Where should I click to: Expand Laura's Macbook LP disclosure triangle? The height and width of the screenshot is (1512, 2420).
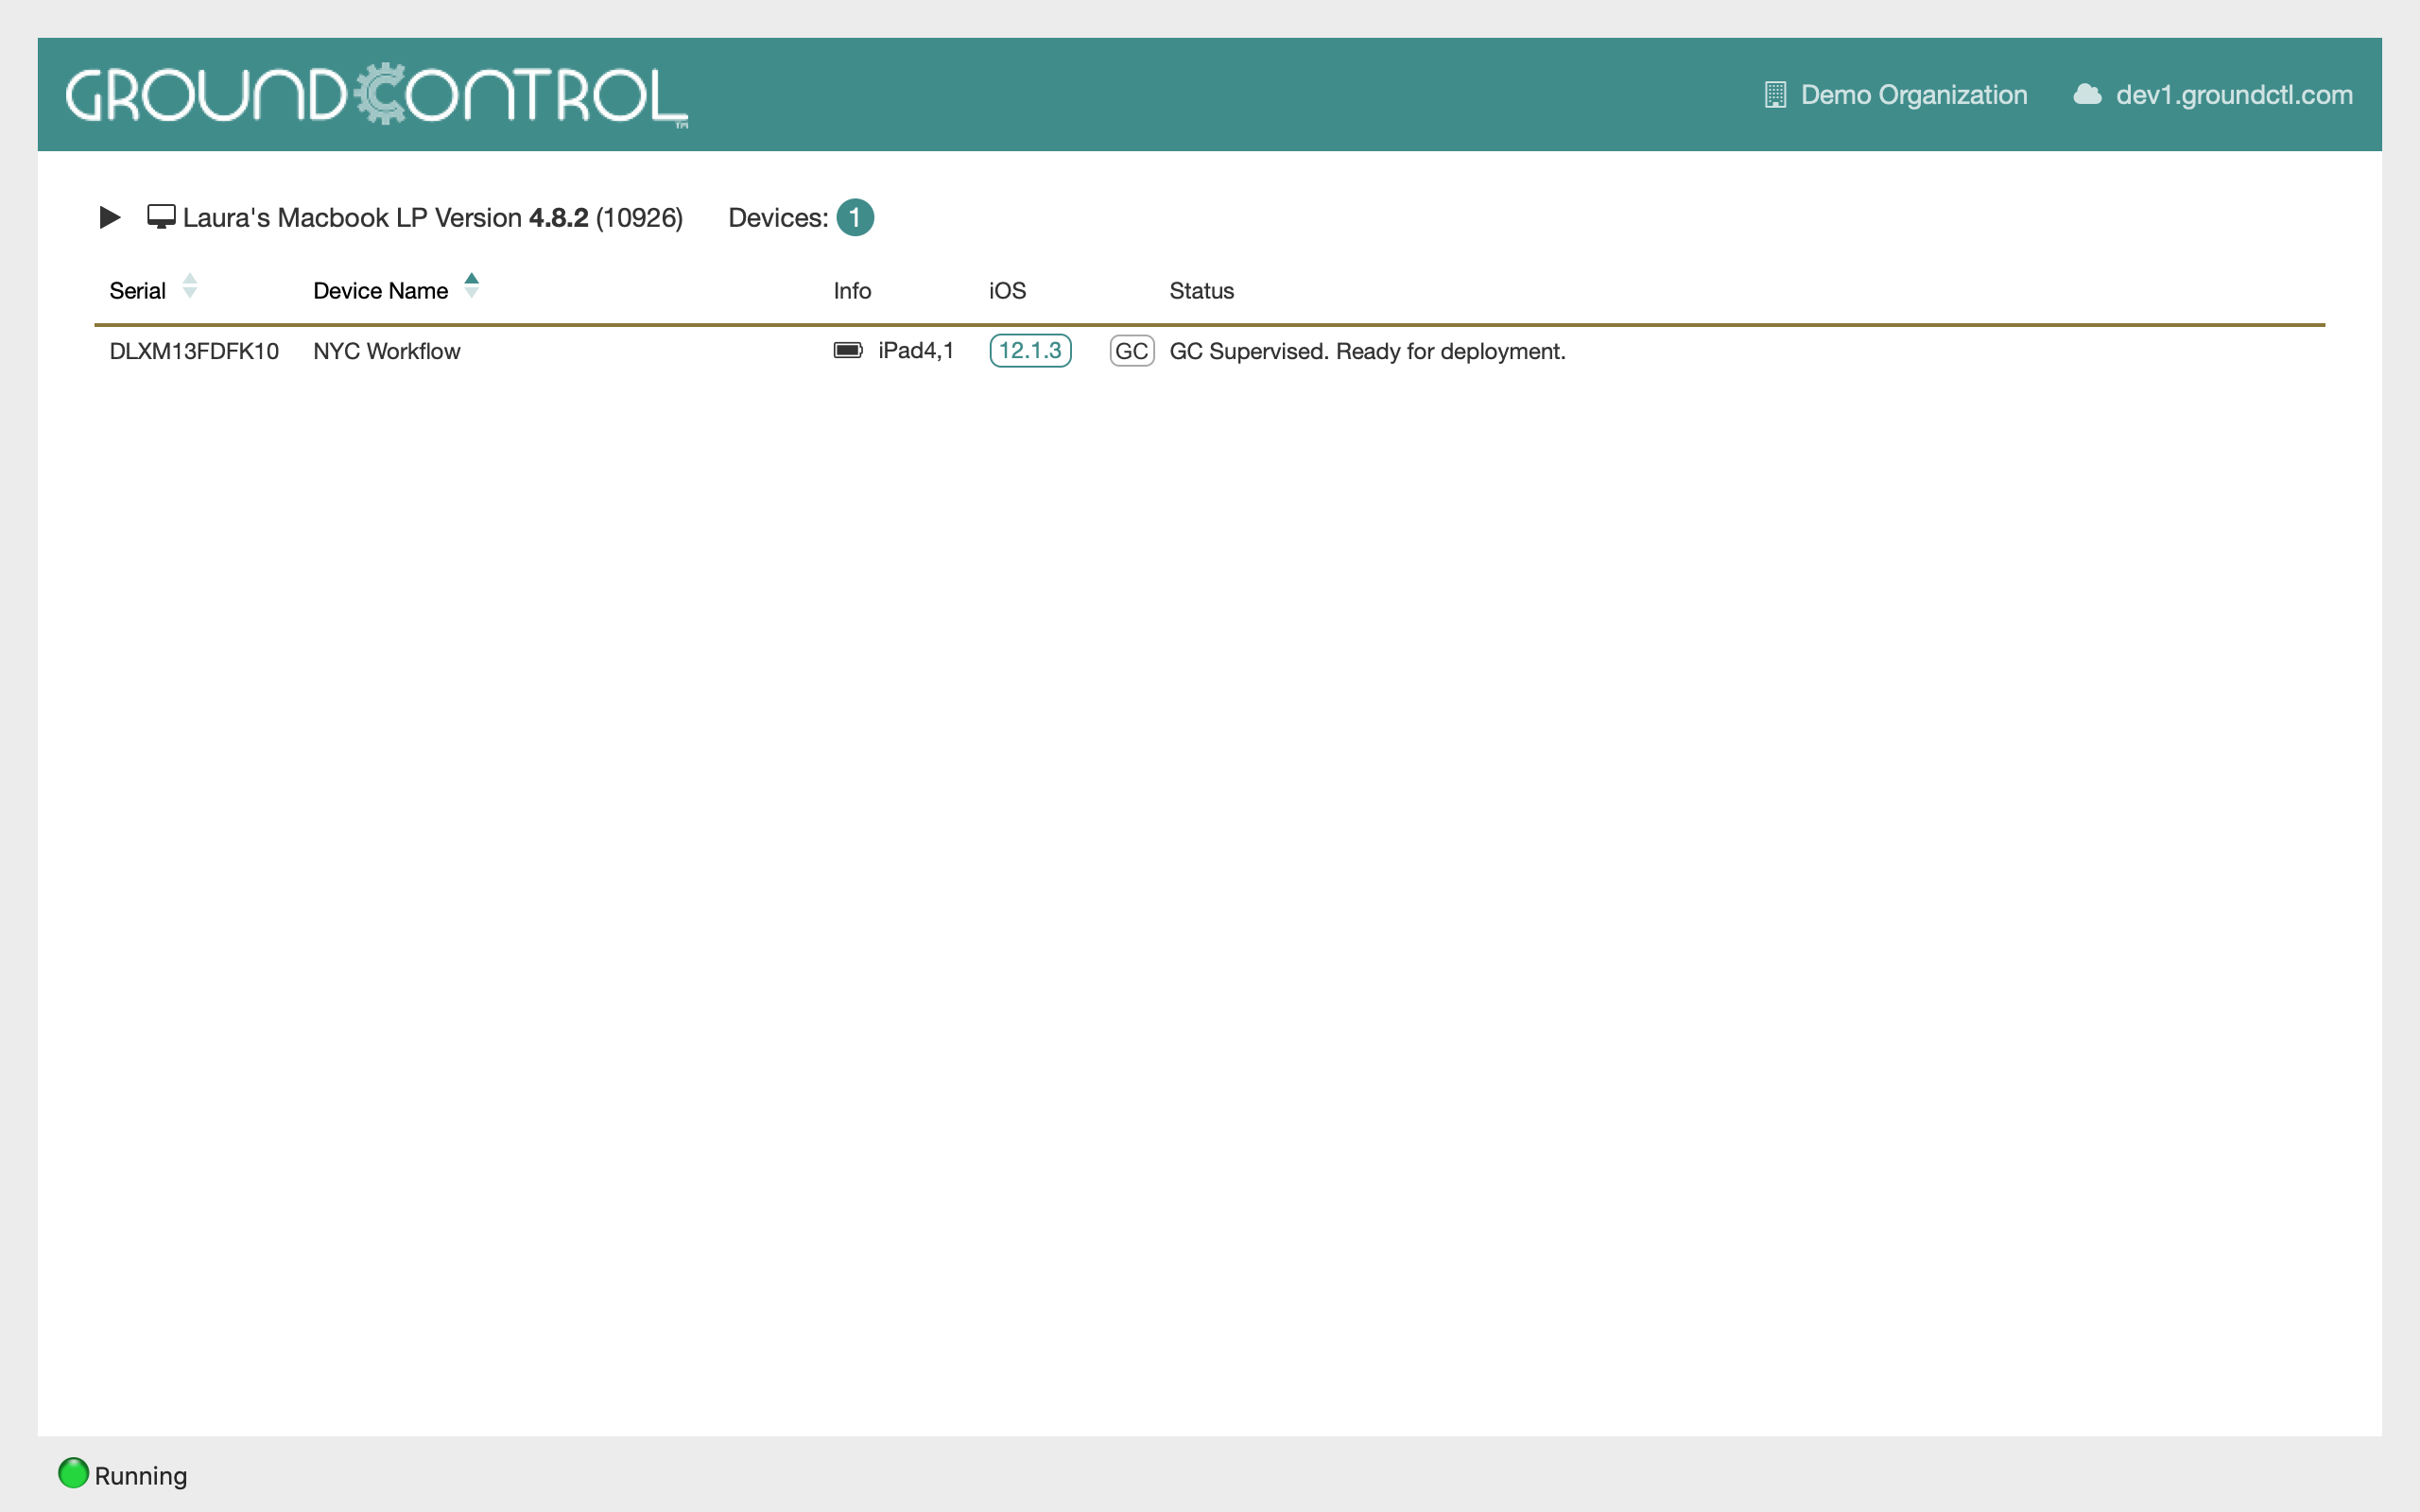tap(110, 217)
